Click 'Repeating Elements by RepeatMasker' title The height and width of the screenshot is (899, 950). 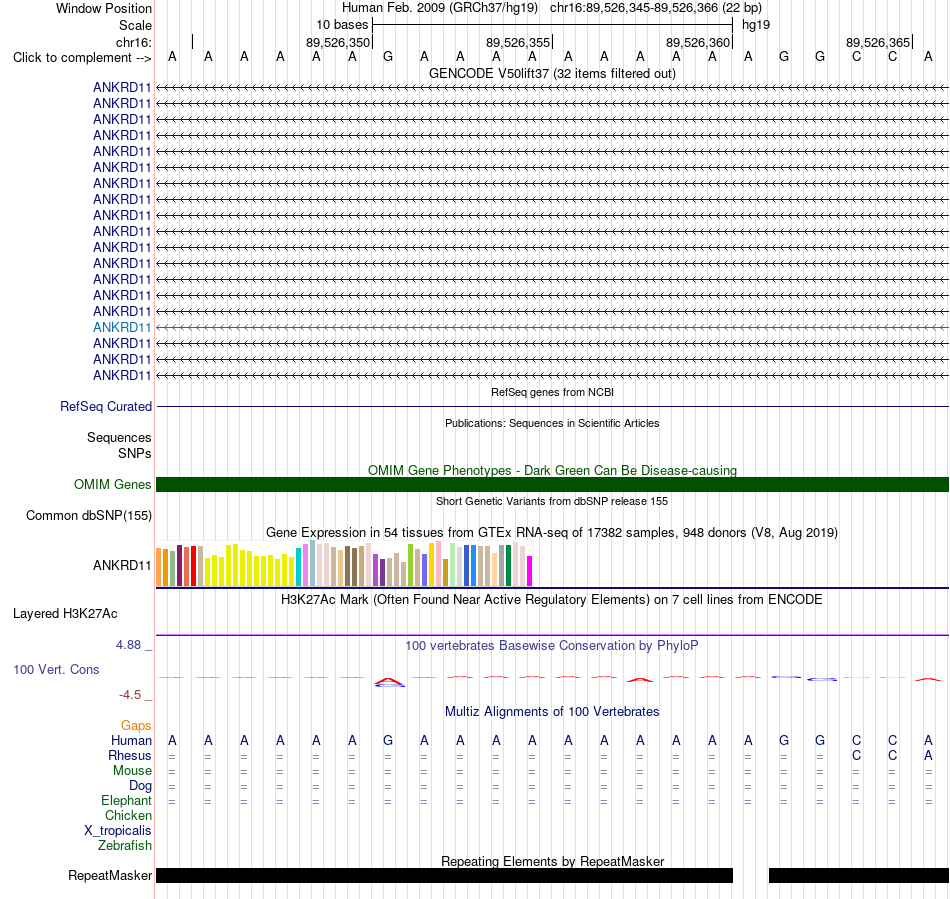coord(552,861)
